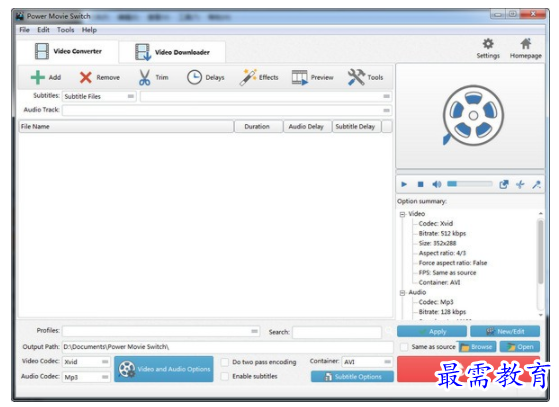Click the Apply profile button
The image size is (559, 407).
432,331
